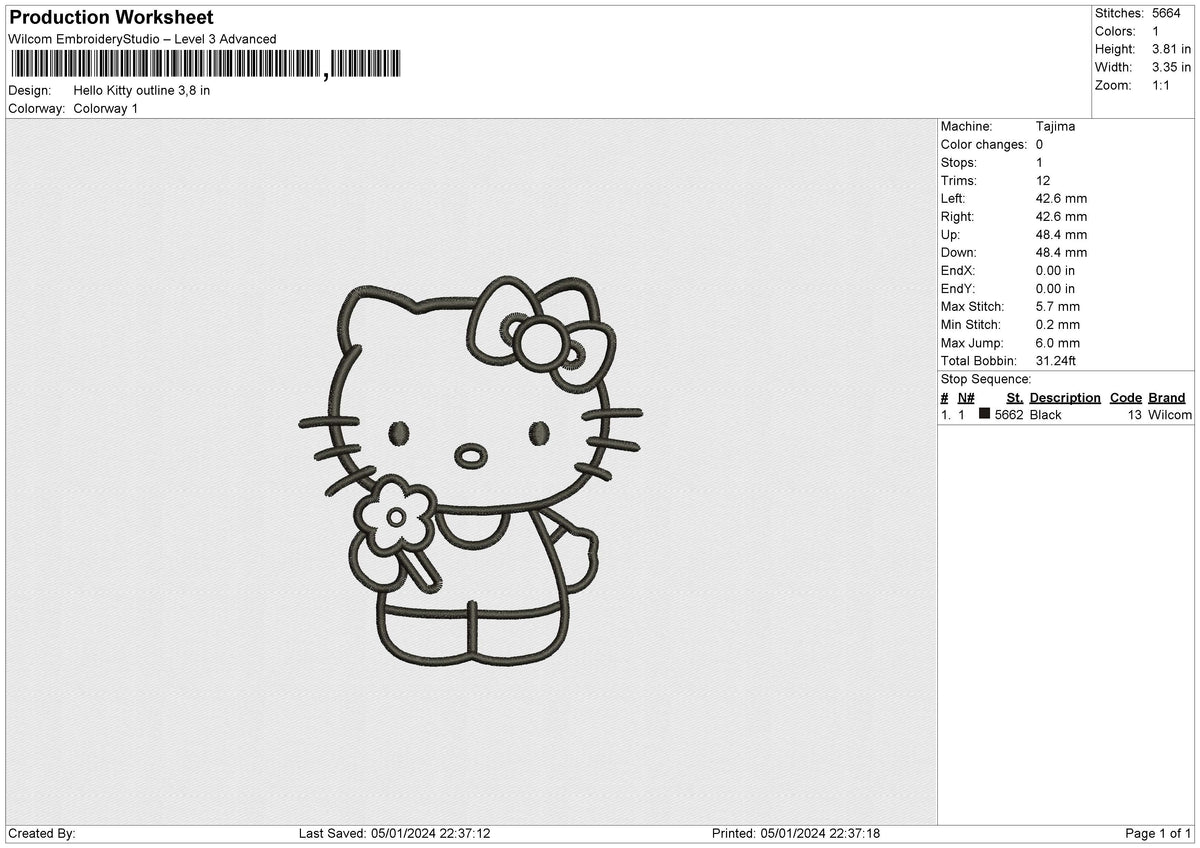Click the "Colorway:" label
This screenshot has height=848, width=1200.
click(37, 108)
